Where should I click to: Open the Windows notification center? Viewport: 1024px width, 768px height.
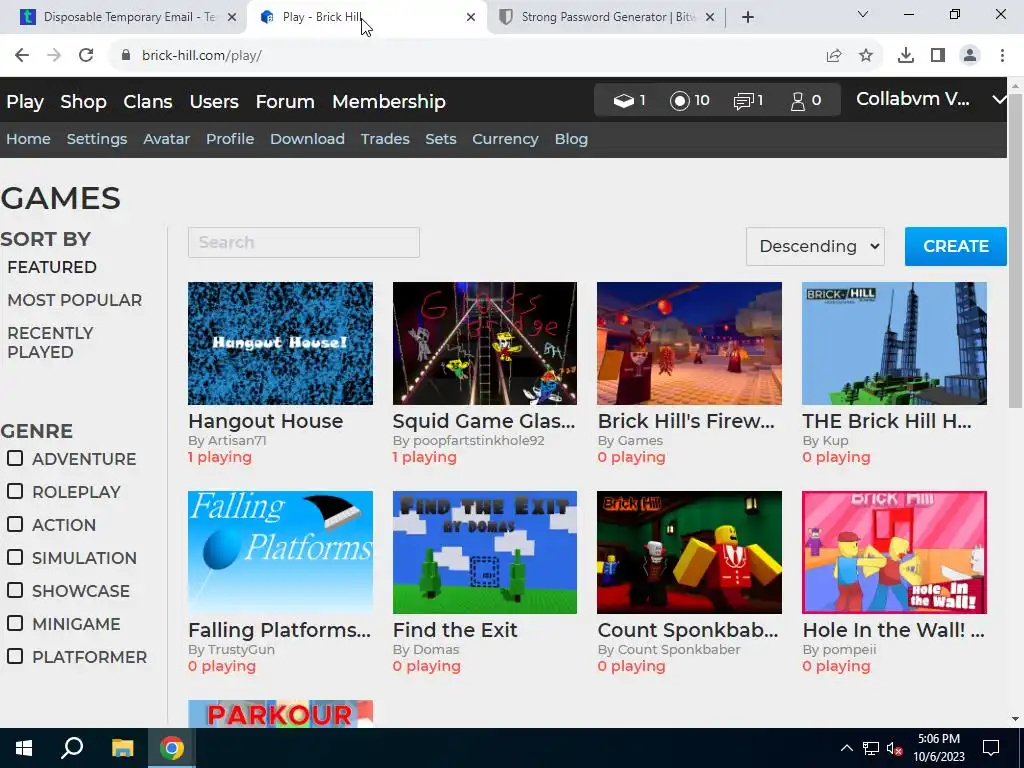(991, 748)
